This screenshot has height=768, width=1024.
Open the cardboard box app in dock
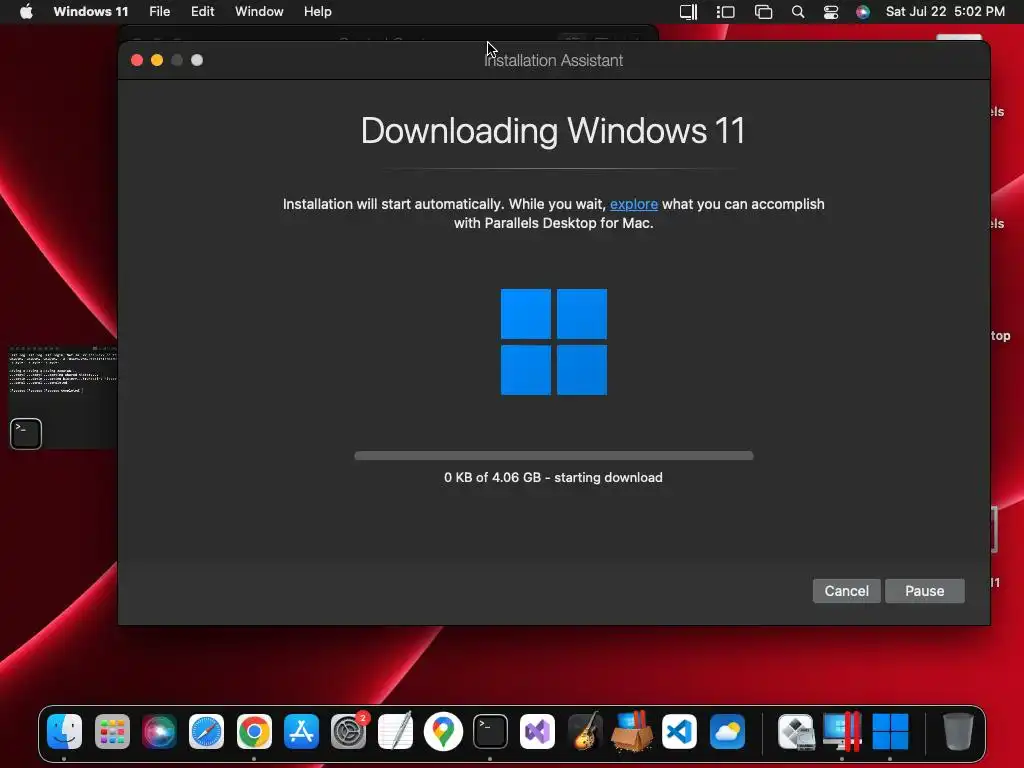(x=632, y=731)
